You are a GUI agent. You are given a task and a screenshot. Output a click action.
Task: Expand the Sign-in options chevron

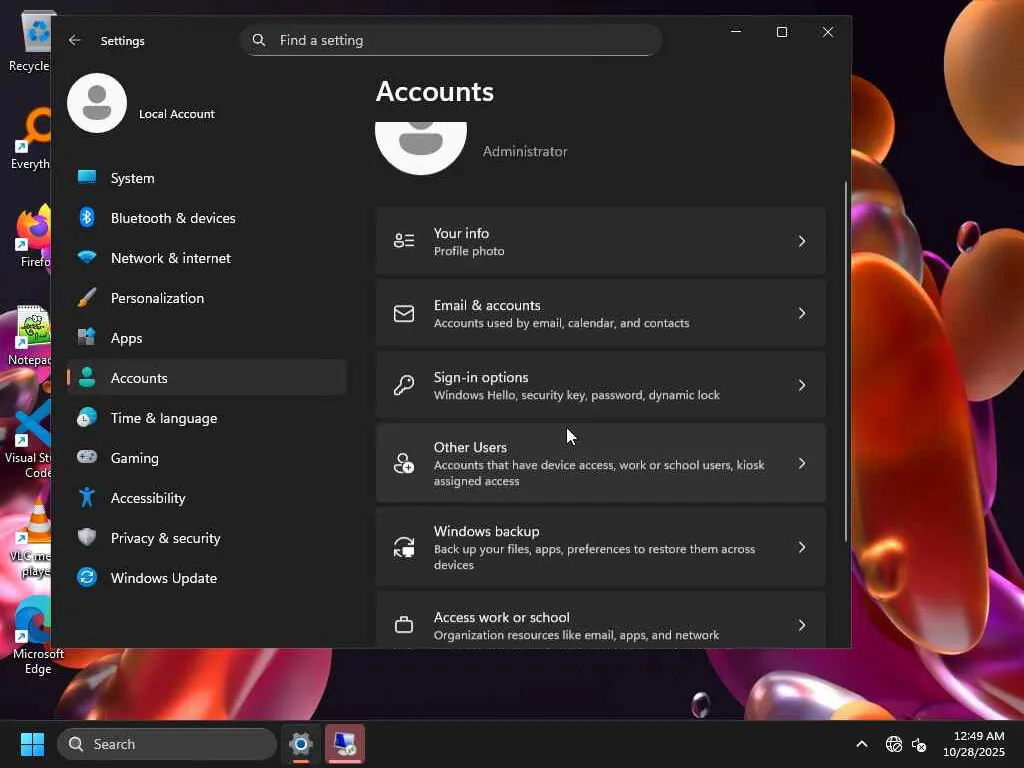(802, 385)
